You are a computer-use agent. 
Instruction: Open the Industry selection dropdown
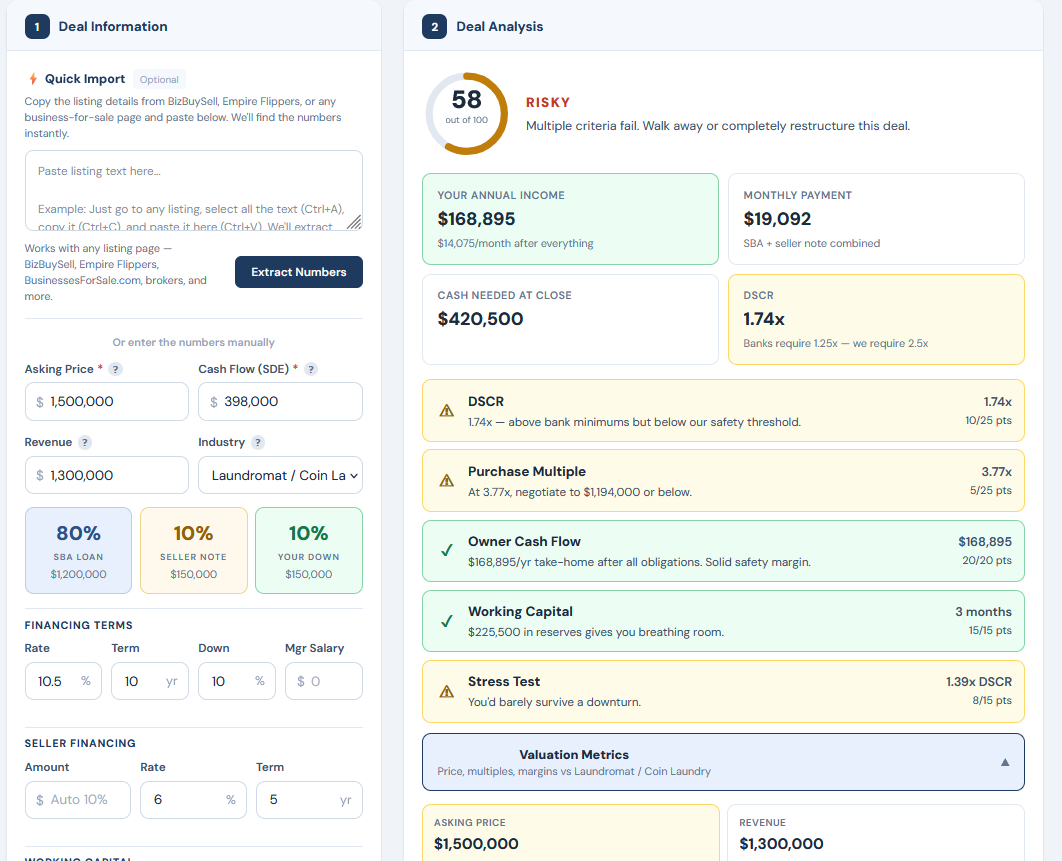click(x=280, y=475)
